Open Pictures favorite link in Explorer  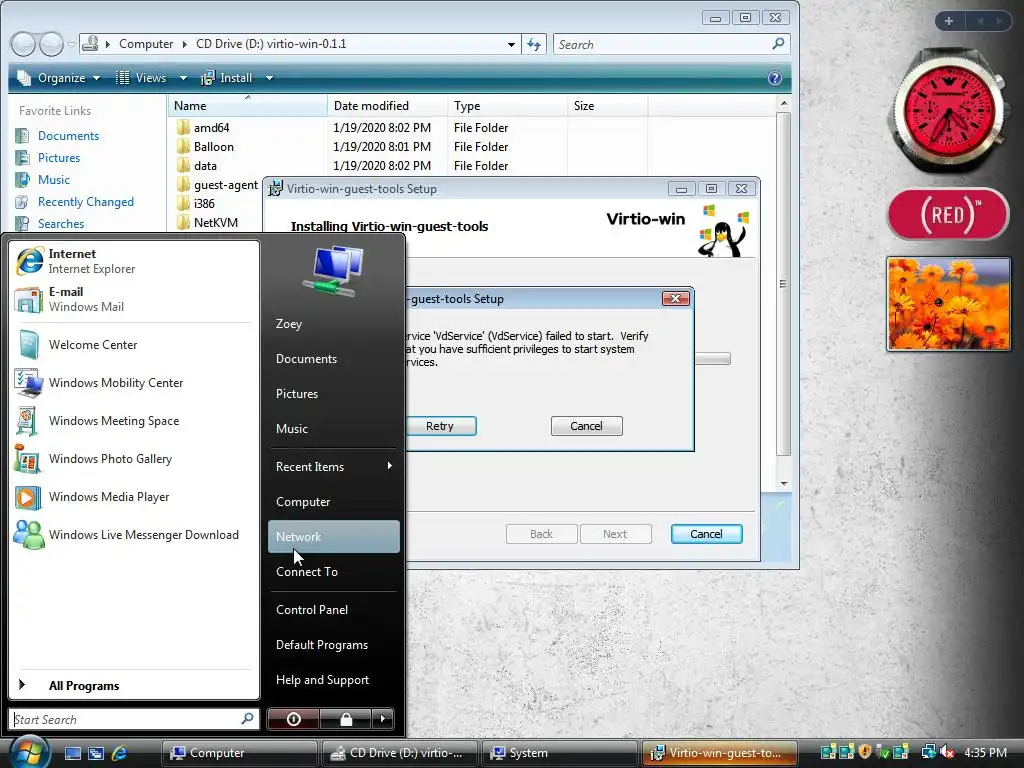click(59, 157)
